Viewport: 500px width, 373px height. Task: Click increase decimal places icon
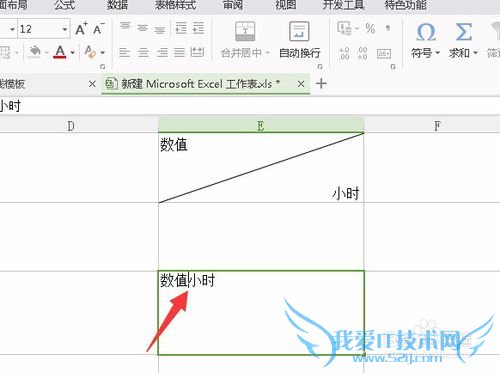coord(344,53)
